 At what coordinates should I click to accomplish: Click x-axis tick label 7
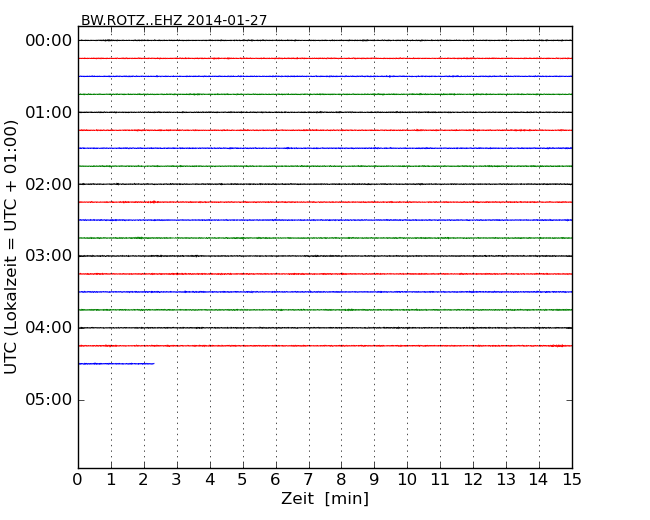click(x=308, y=479)
